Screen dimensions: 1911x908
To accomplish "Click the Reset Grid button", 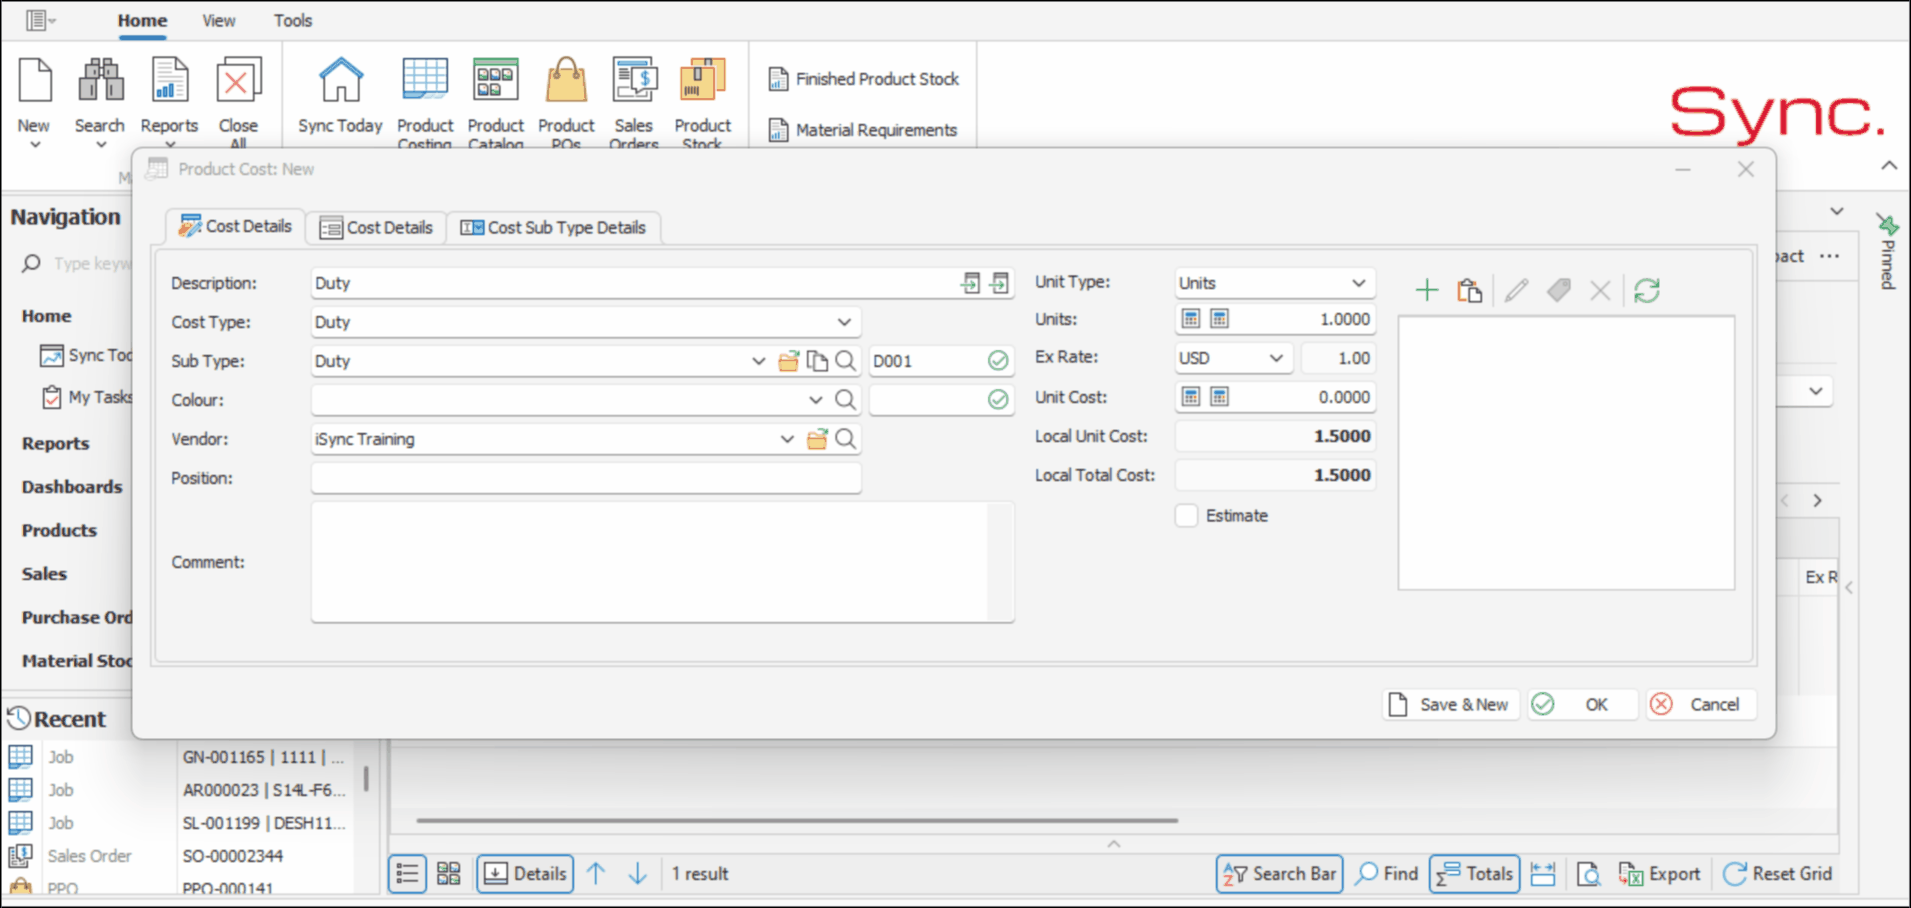I will pyautogui.click(x=1778, y=874).
